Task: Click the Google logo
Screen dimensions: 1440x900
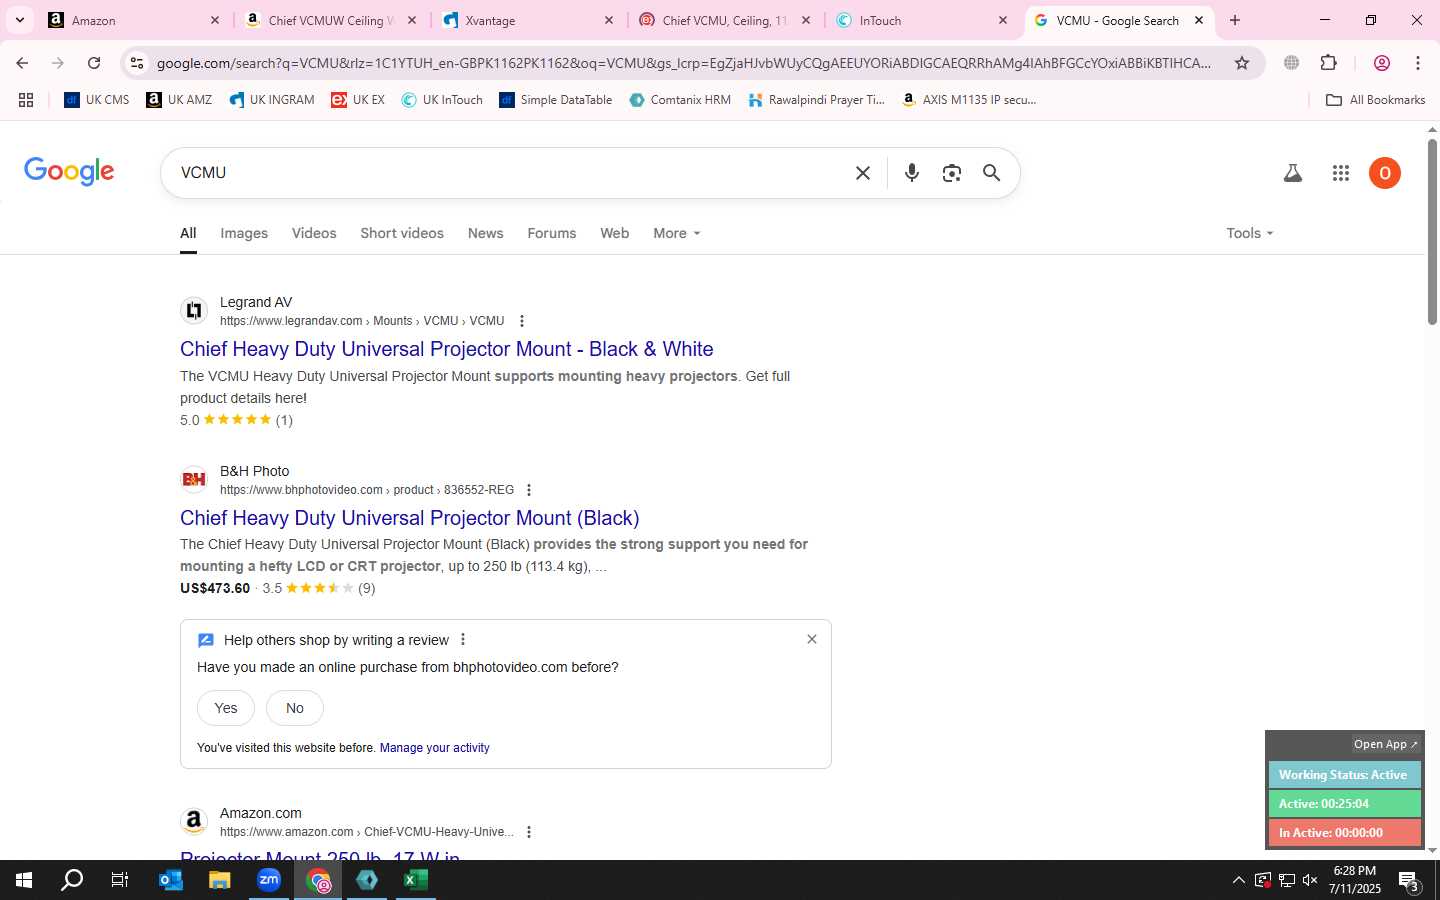Action: [x=69, y=171]
